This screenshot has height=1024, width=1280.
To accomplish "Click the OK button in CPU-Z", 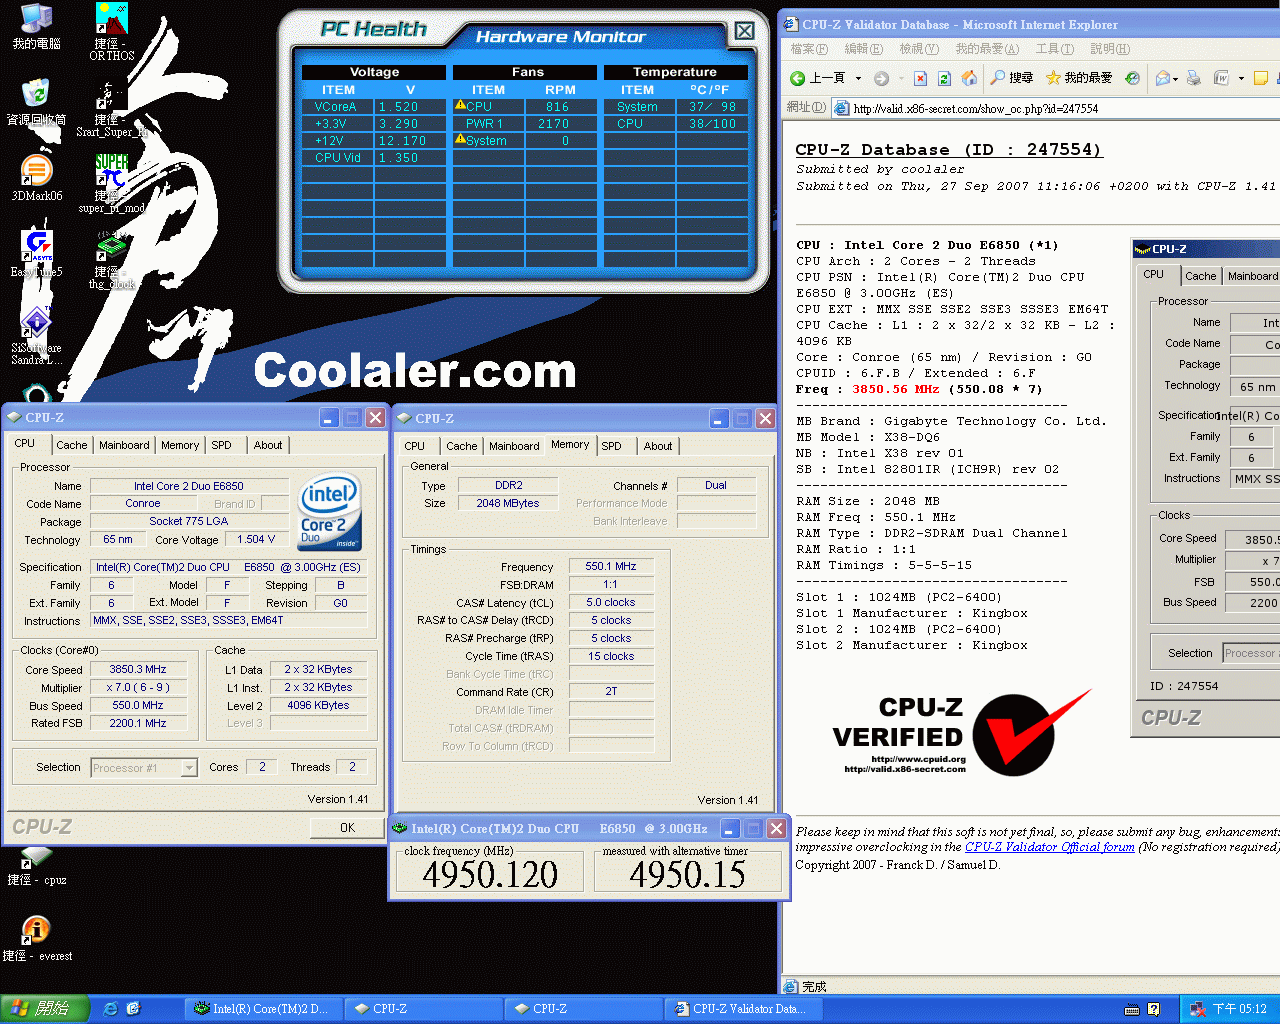I will [347, 827].
